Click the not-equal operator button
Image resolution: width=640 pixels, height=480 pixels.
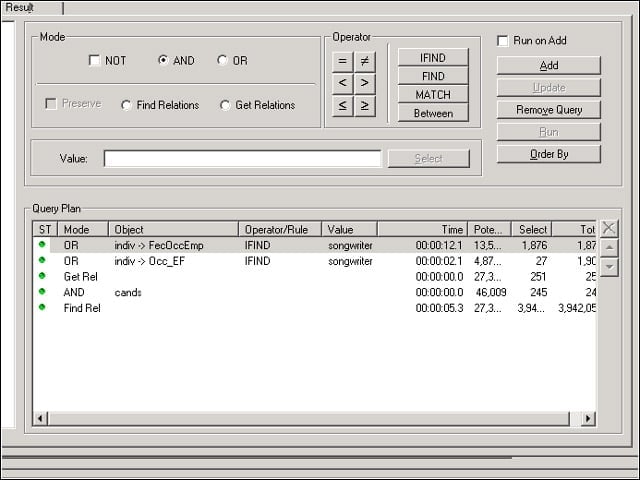365,61
